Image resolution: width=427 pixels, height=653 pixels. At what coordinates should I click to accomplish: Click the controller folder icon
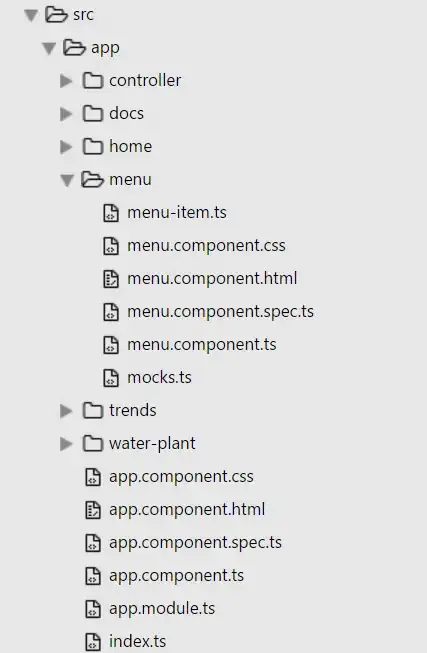(92, 80)
